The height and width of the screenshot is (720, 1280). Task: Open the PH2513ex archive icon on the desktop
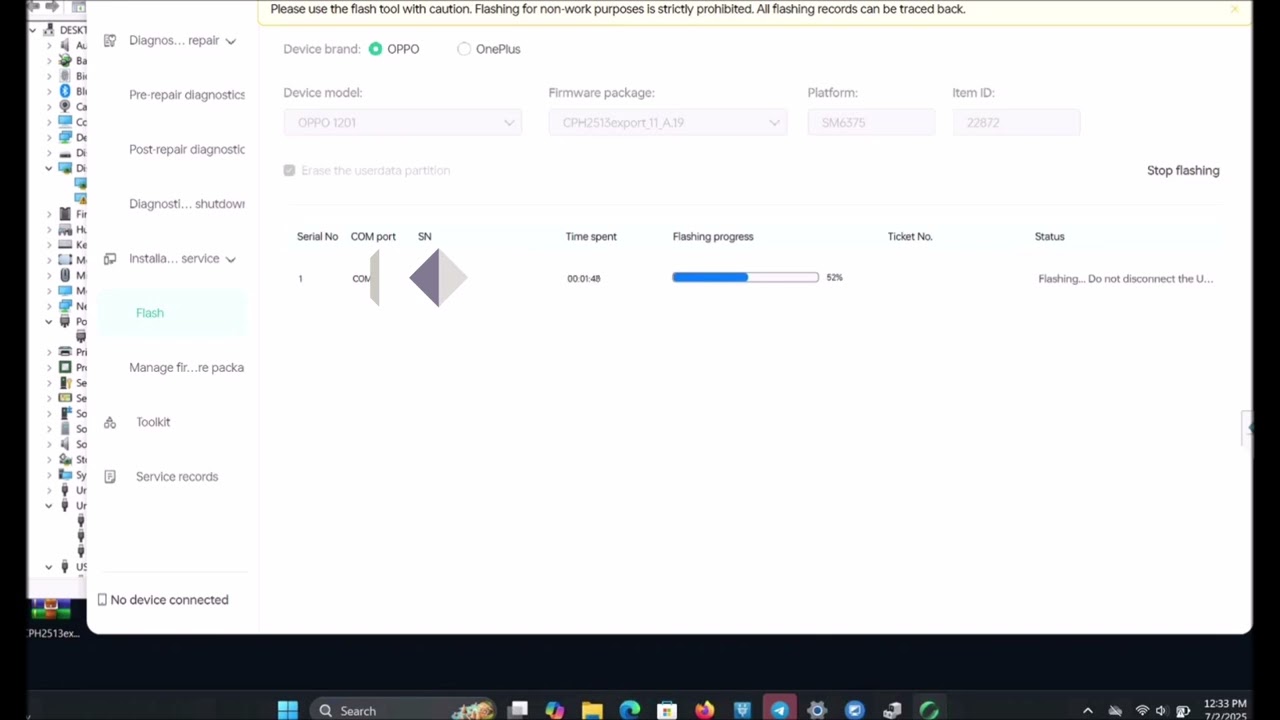click(51, 610)
